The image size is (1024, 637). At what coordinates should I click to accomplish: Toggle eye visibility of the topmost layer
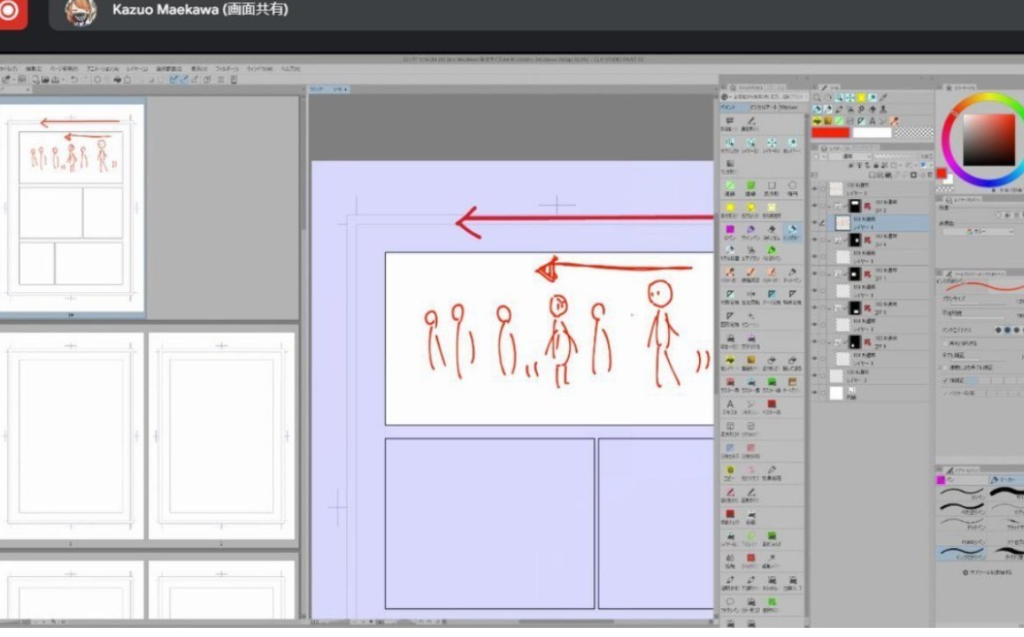pyautogui.click(x=814, y=189)
